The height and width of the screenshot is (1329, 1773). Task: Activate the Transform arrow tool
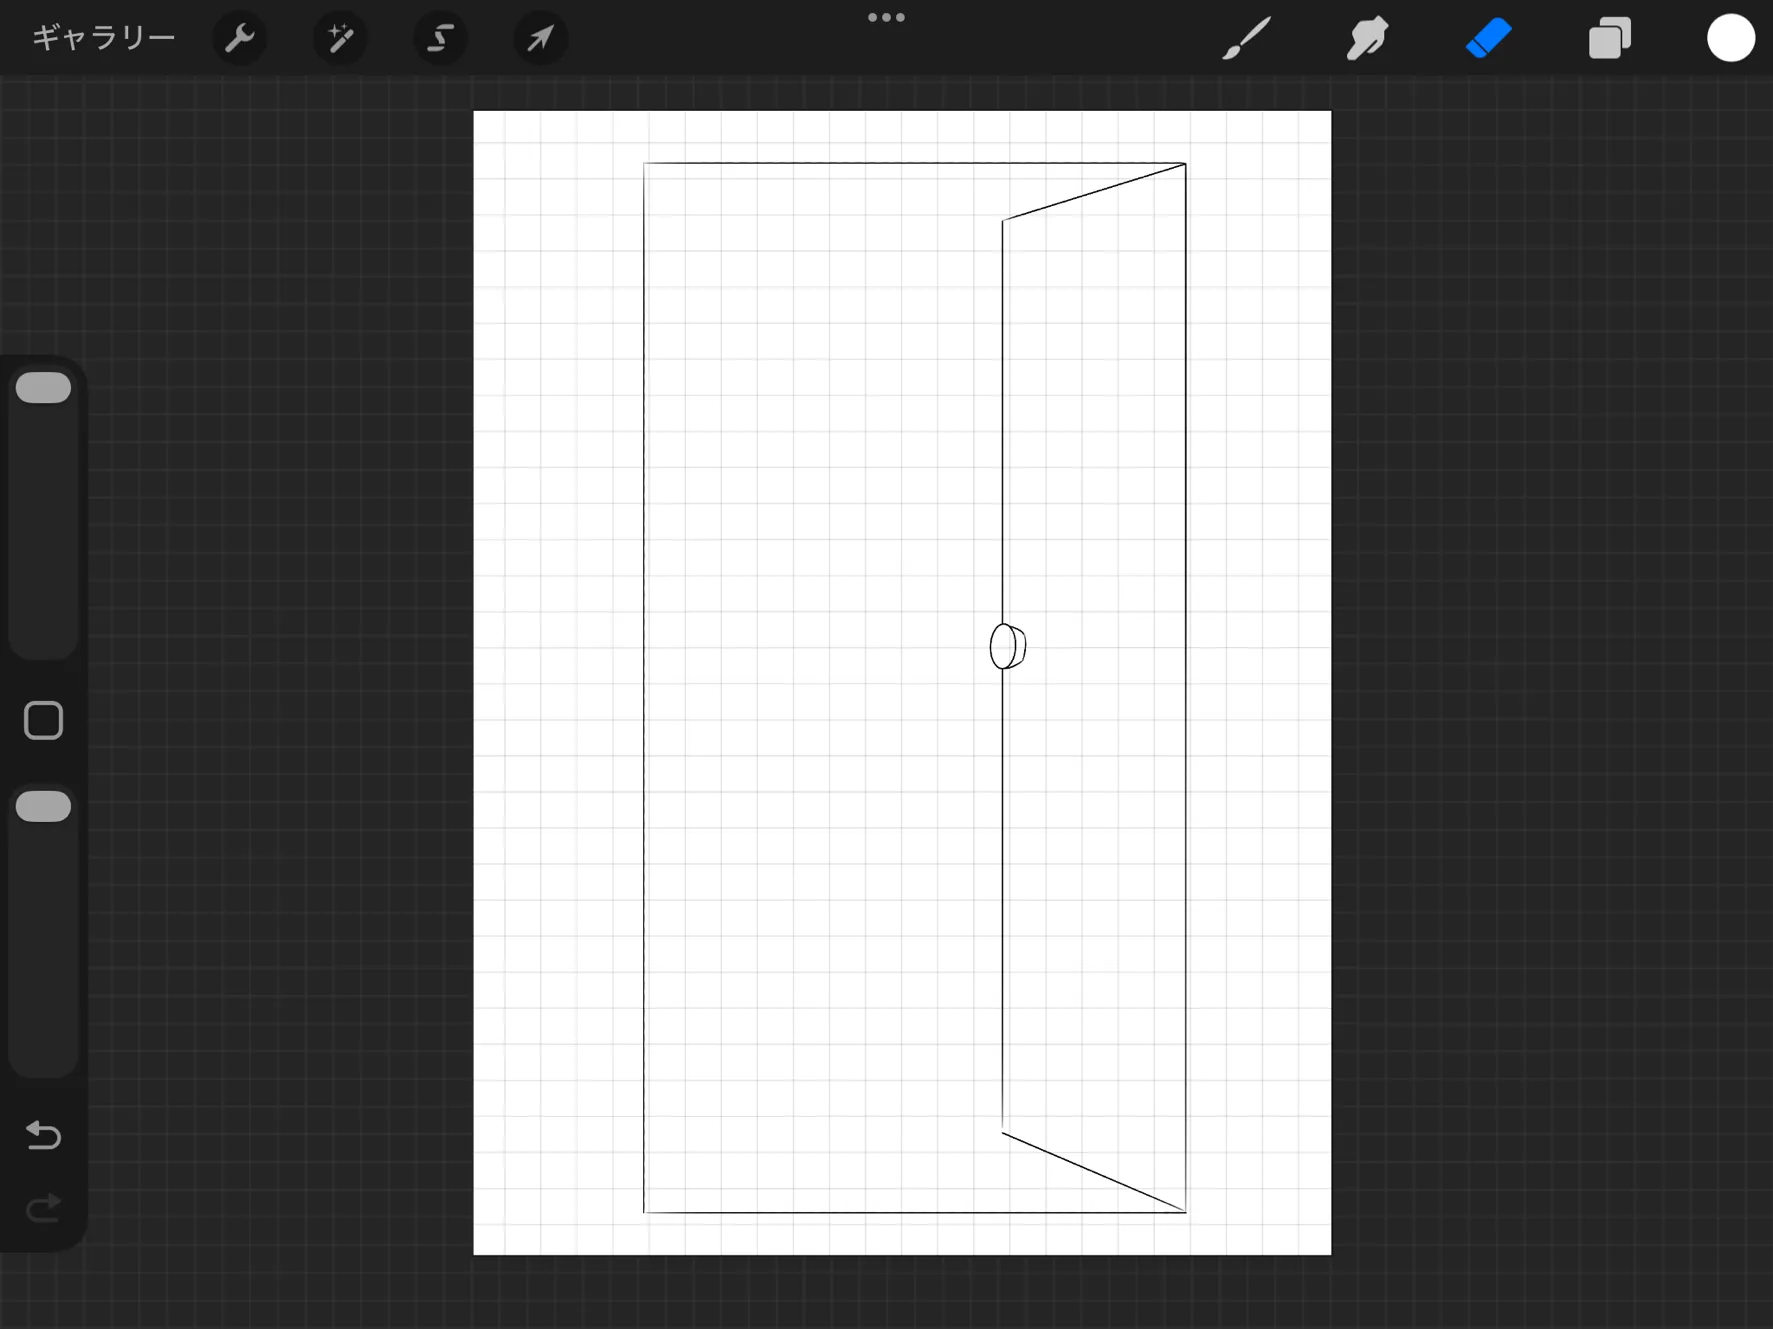click(x=540, y=38)
